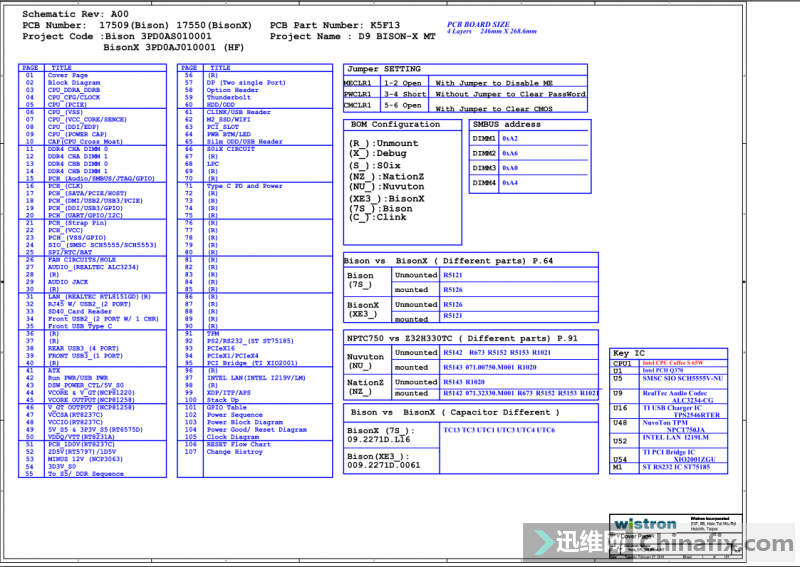Click the "SMBUS address" heading

click(507, 125)
